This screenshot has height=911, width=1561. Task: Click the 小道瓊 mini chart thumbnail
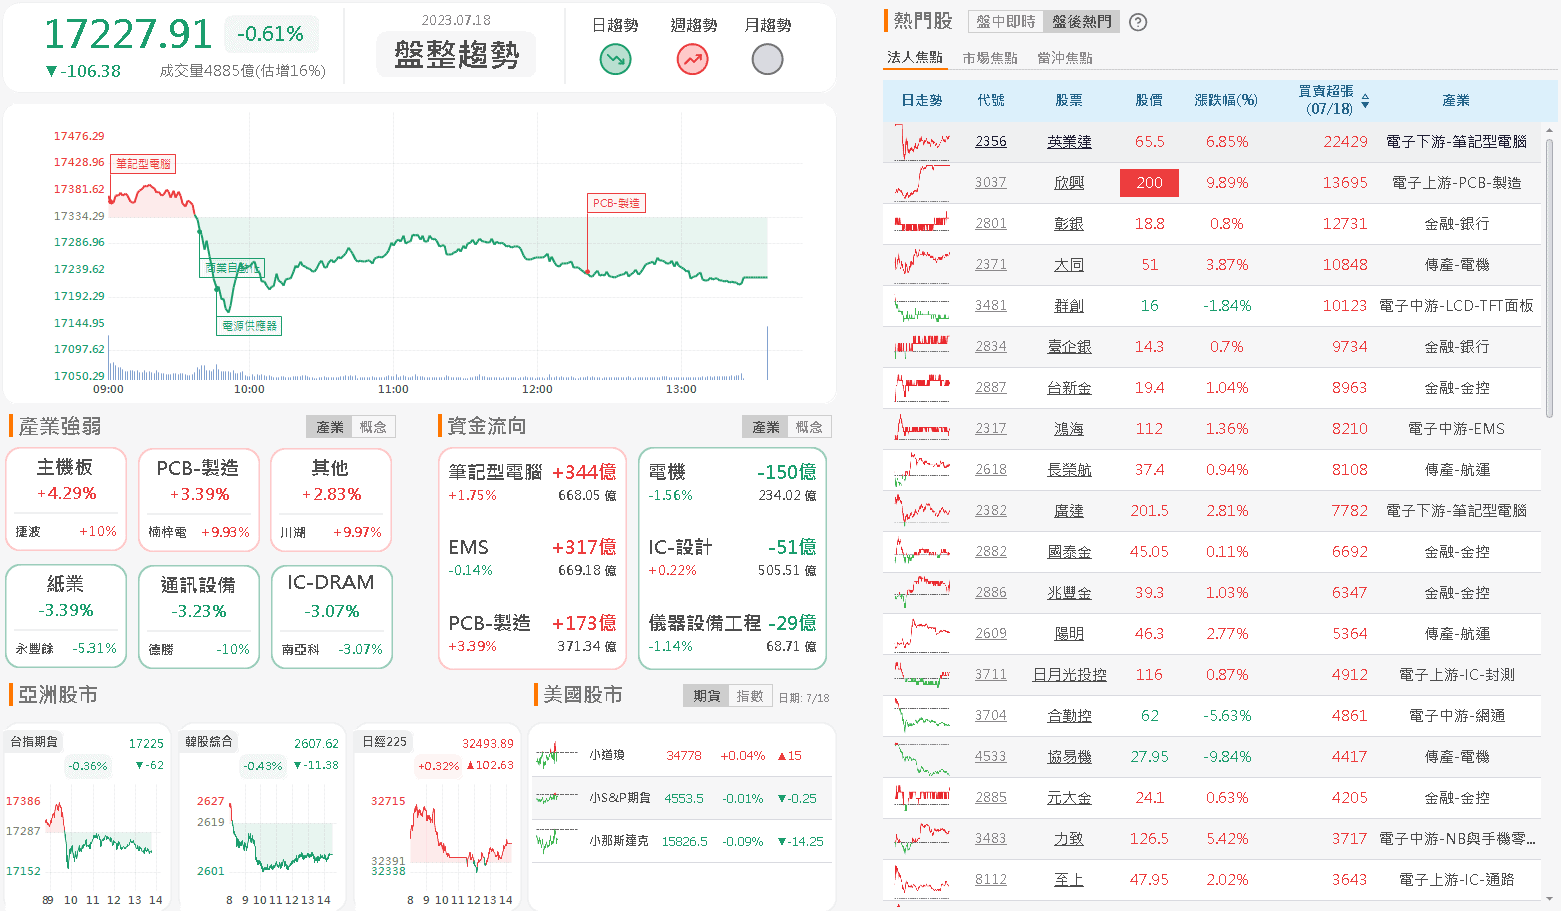tap(557, 755)
